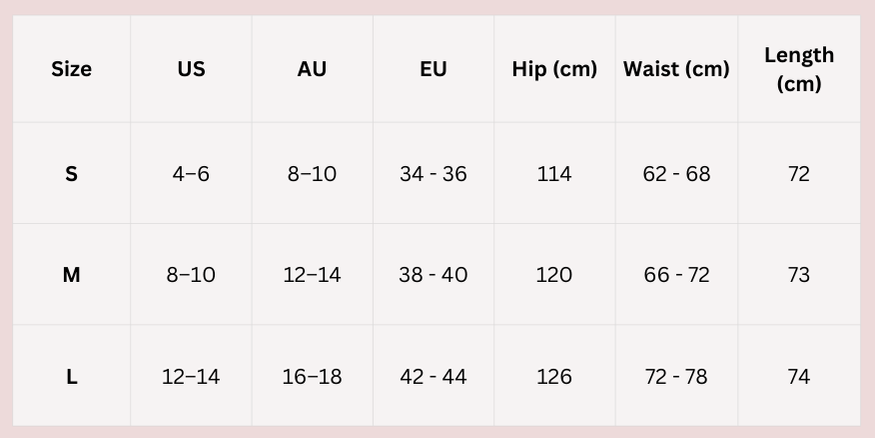Select the L size row label

point(71,377)
